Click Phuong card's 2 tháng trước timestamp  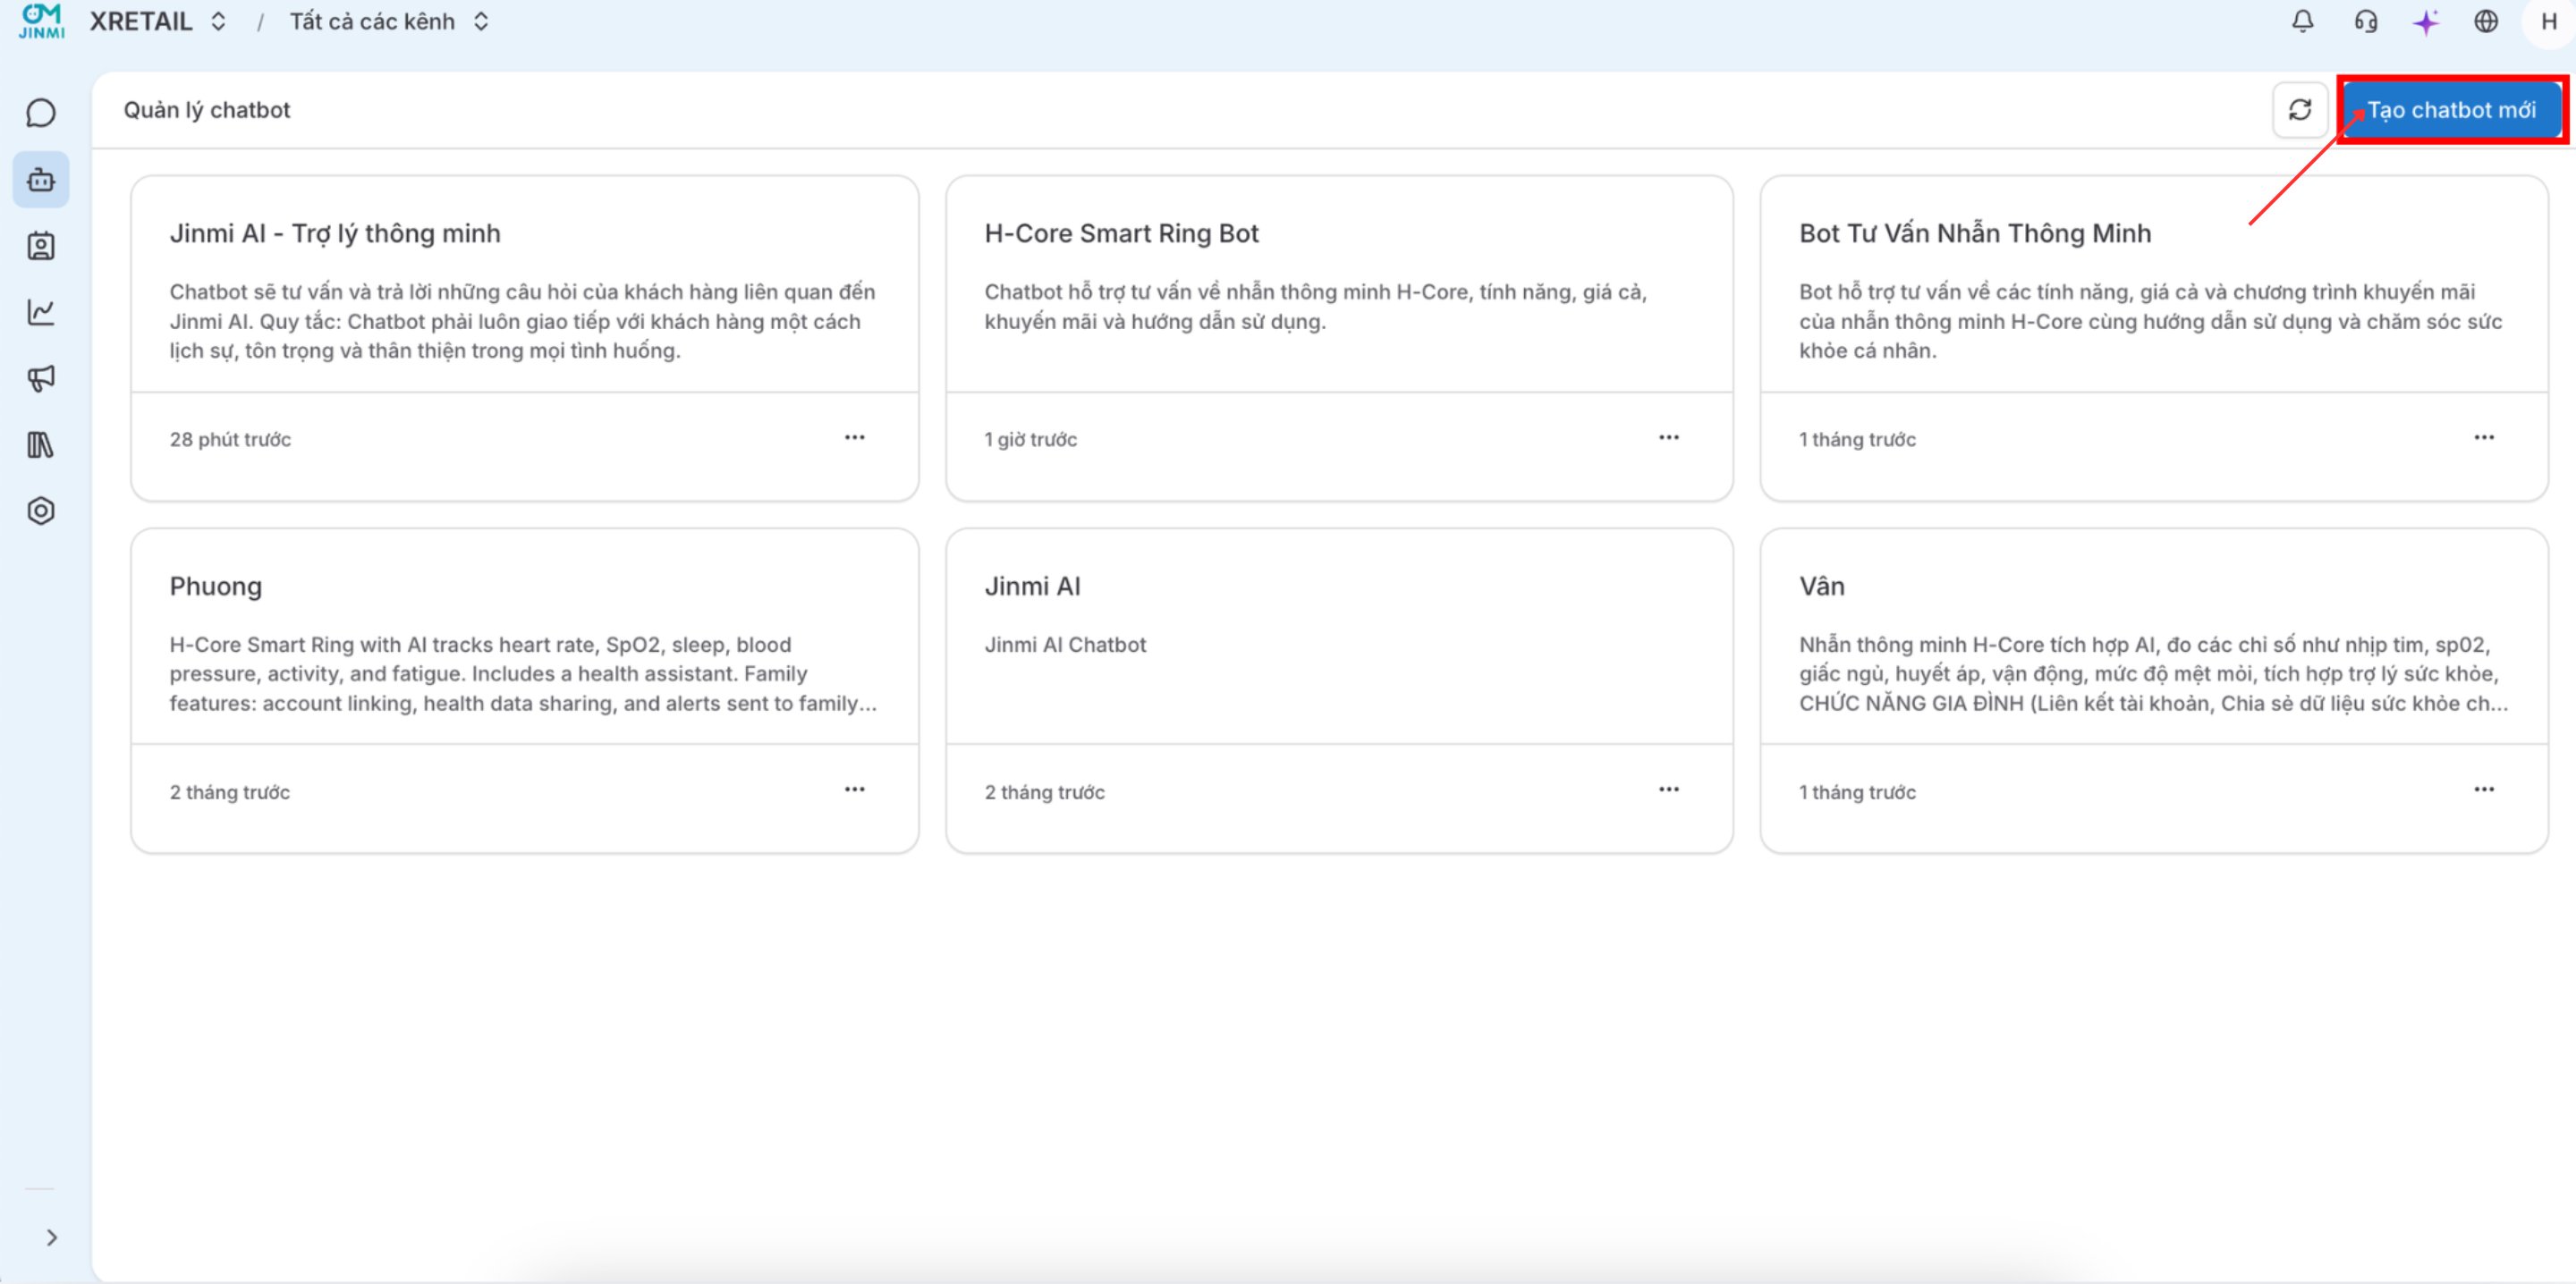pos(229,792)
